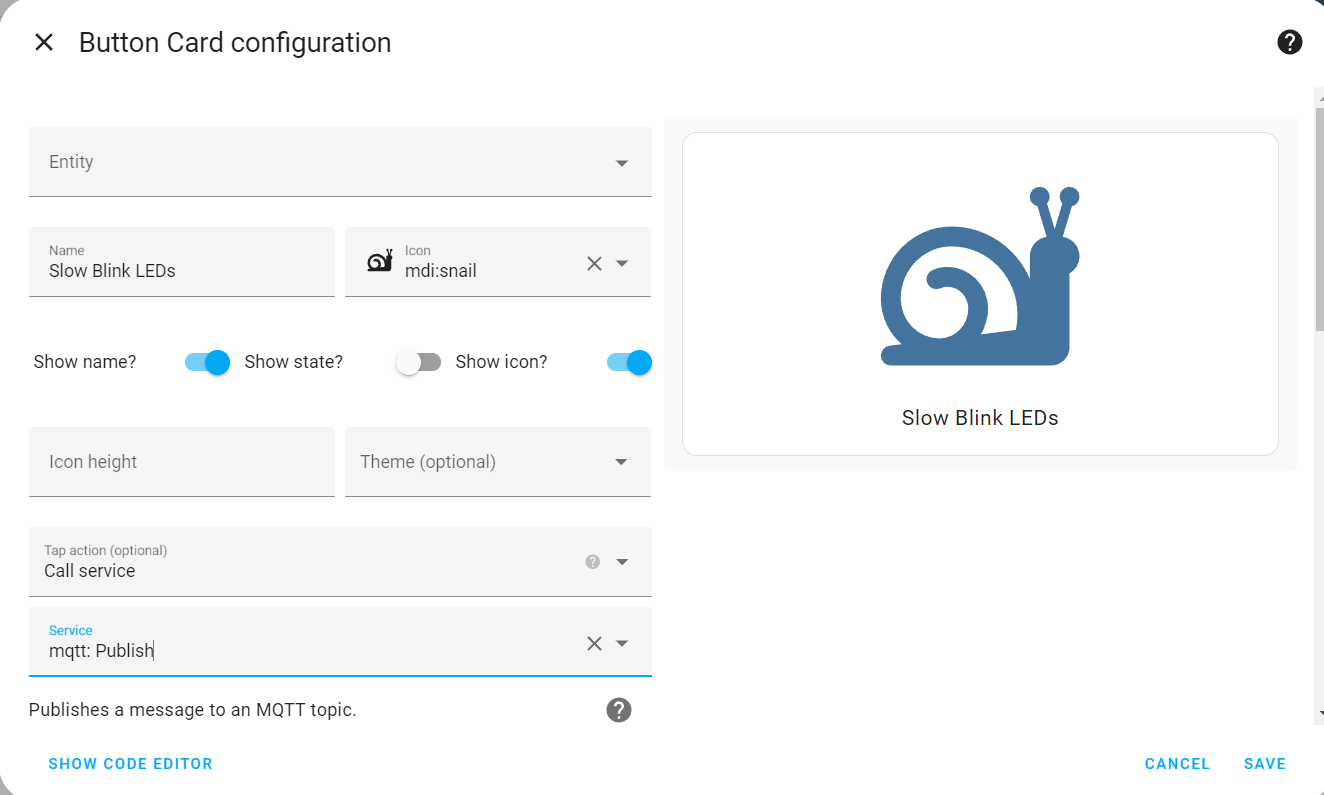Open the Tap action dropdown list
This screenshot has width=1324, height=795.
pyautogui.click(x=622, y=562)
